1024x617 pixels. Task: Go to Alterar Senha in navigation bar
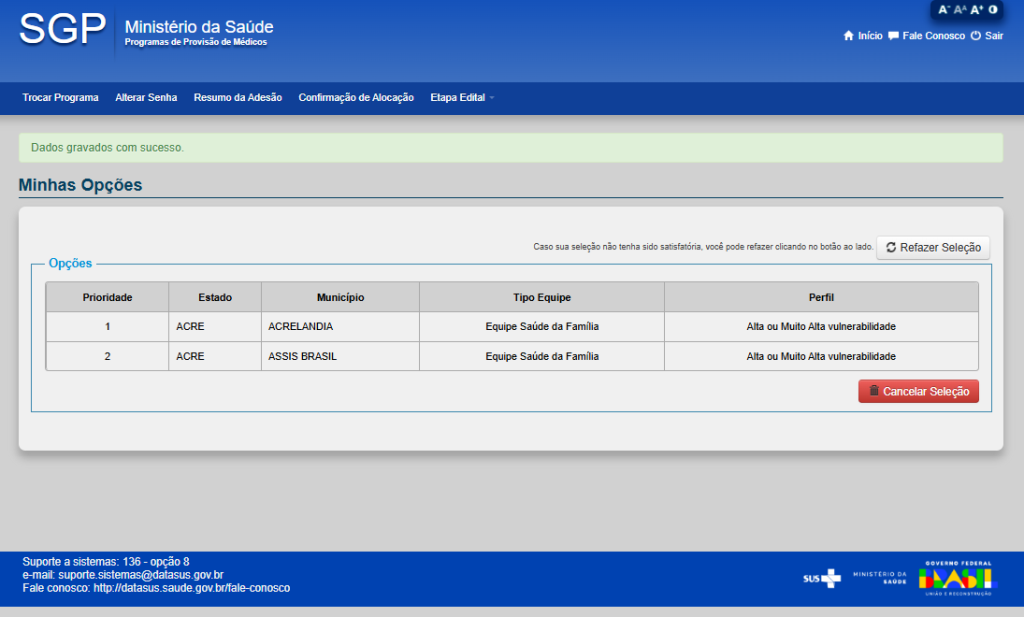pyautogui.click(x=146, y=98)
